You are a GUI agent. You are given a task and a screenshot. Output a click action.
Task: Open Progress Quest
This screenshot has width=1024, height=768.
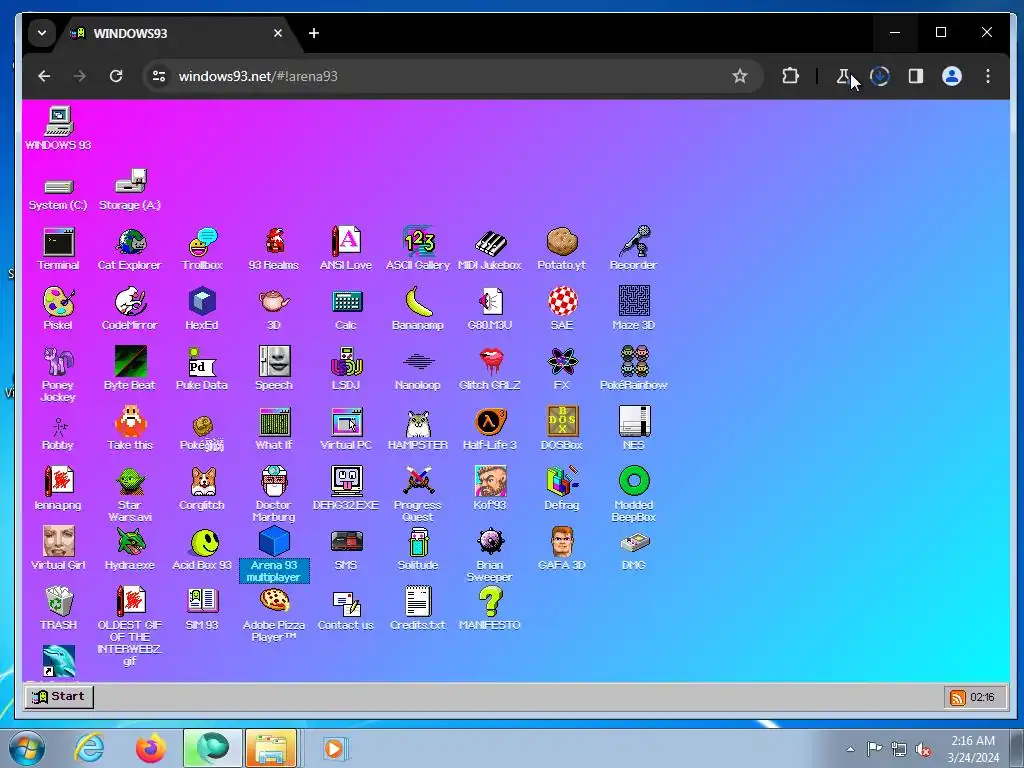[x=418, y=494]
